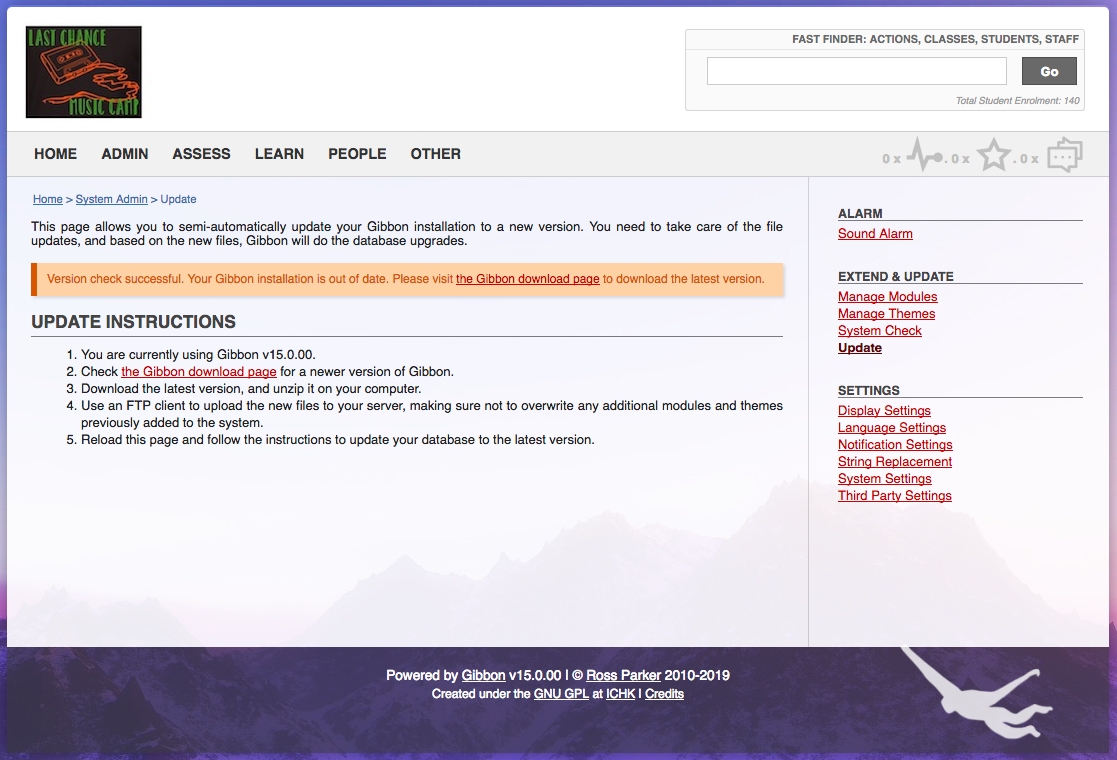Click the Last Chance Music Camp logo
Image resolution: width=1117 pixels, height=760 pixels.
pyautogui.click(x=83, y=72)
